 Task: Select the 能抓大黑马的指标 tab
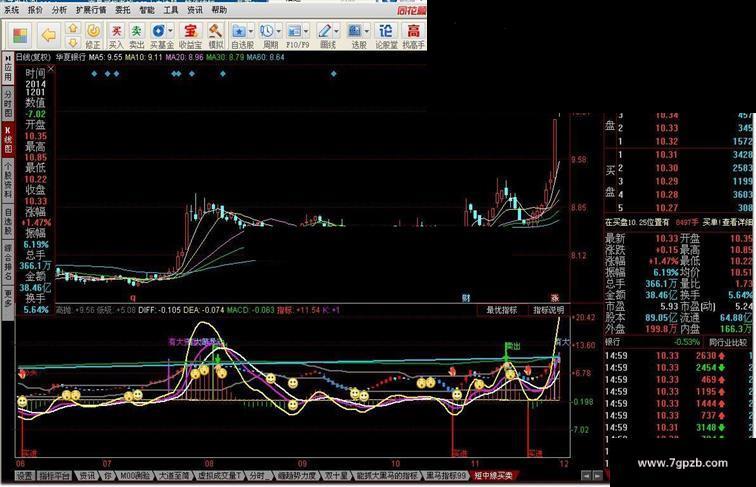(387, 476)
